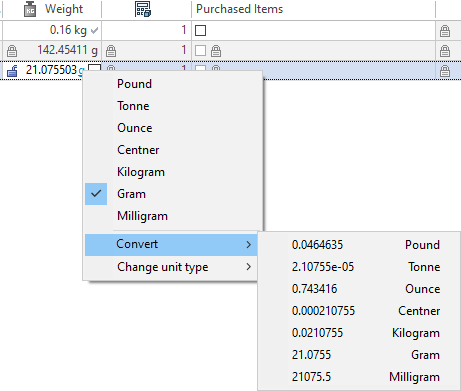
Task: Convert value to 0.0464635 Pound
Action: [359, 245]
